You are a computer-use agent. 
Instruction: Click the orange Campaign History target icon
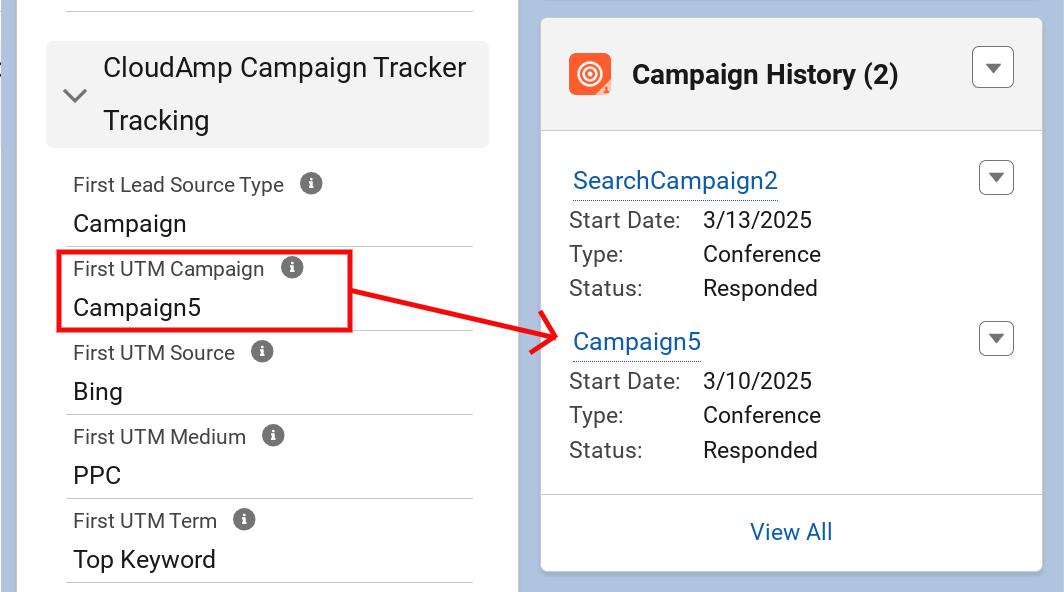[590, 74]
